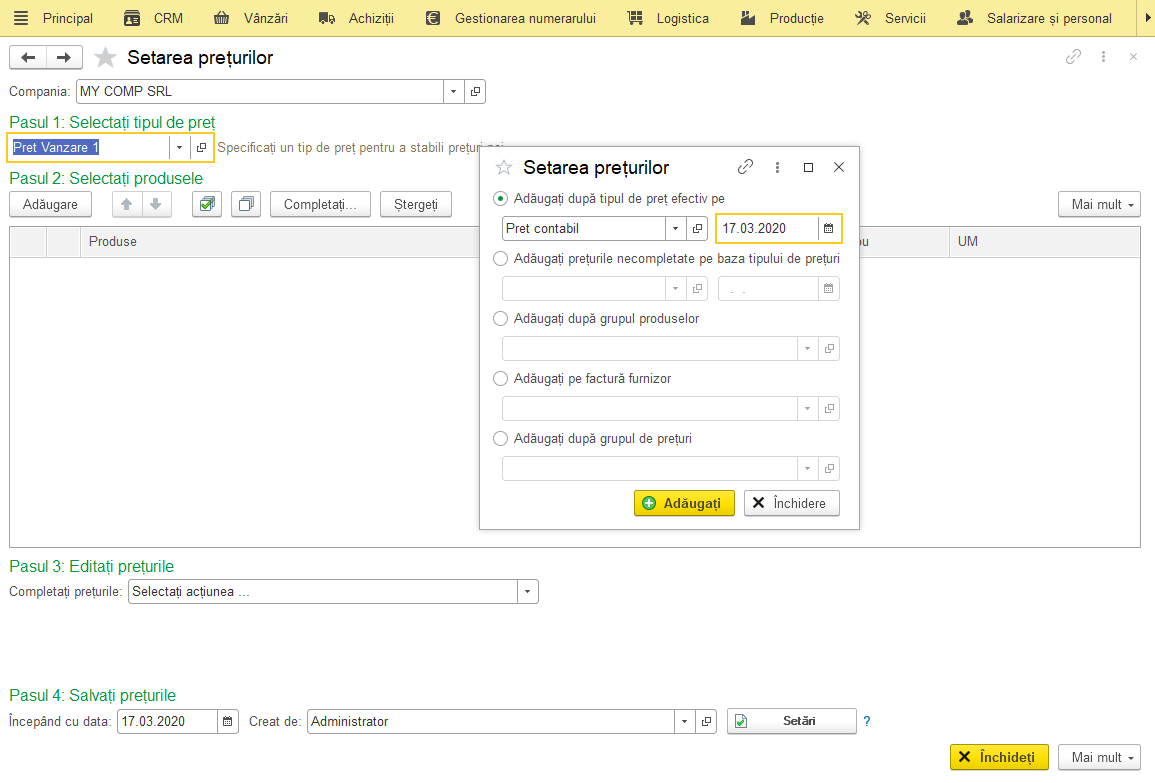This screenshot has height=783, width=1155.
Task: Expand supplier invoice dropdown in dialog
Action: click(x=807, y=408)
